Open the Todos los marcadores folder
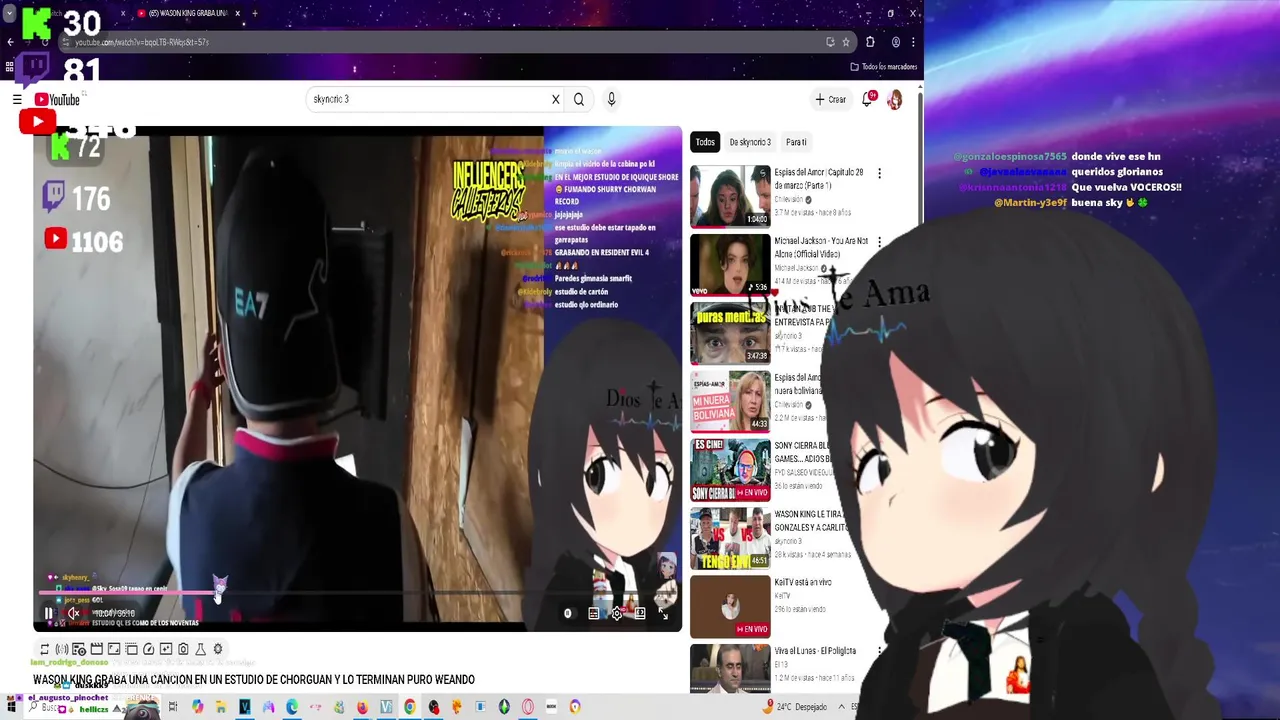 (884, 67)
